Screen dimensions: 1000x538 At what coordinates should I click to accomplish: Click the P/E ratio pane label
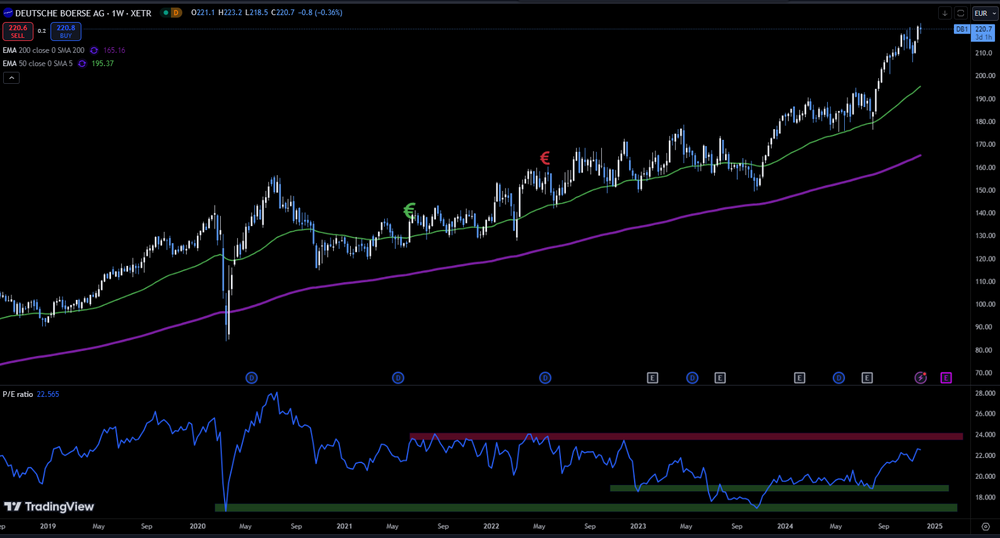[17, 394]
